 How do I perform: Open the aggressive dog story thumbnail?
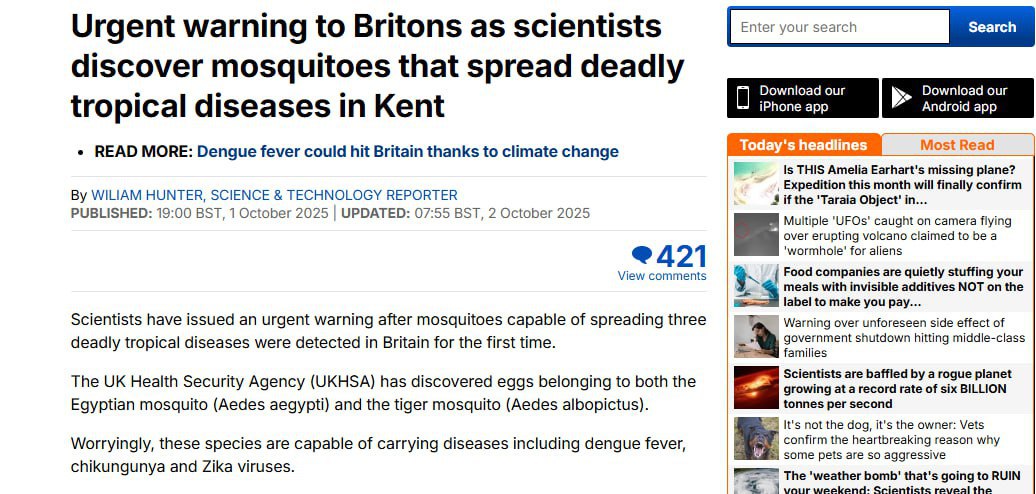[756, 439]
